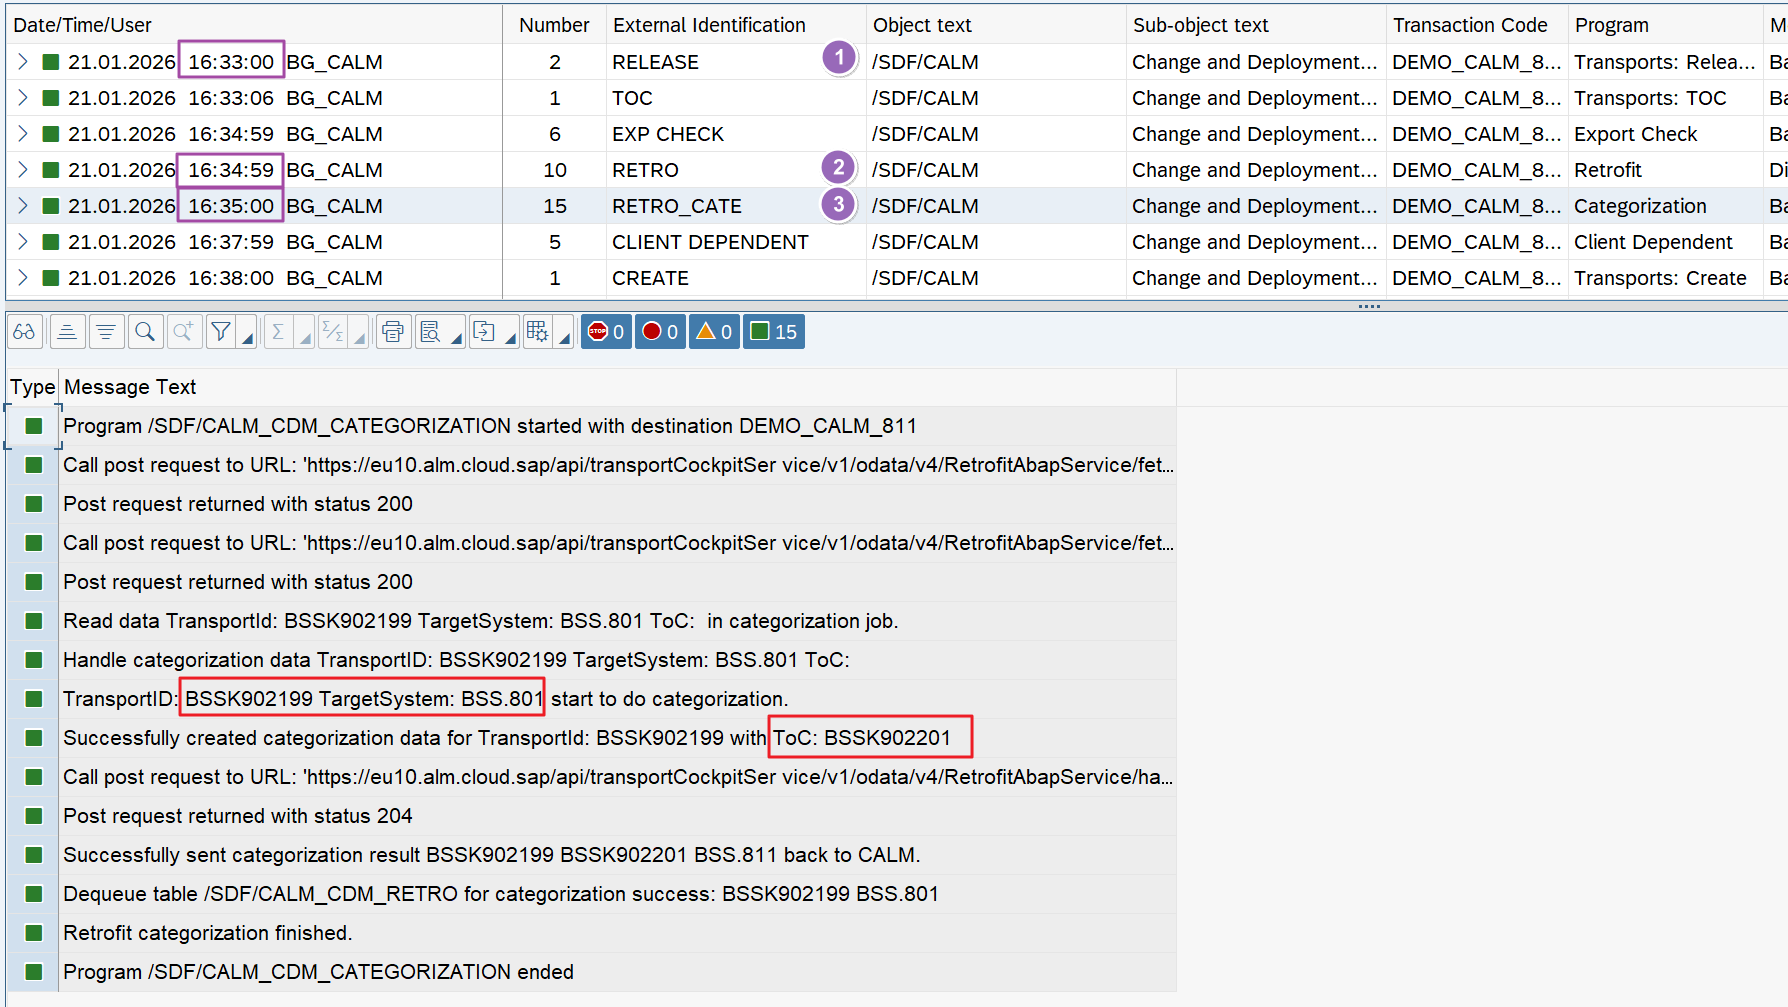Click the Message Text column header
This screenshot has height=1007, width=1788.
click(130, 387)
